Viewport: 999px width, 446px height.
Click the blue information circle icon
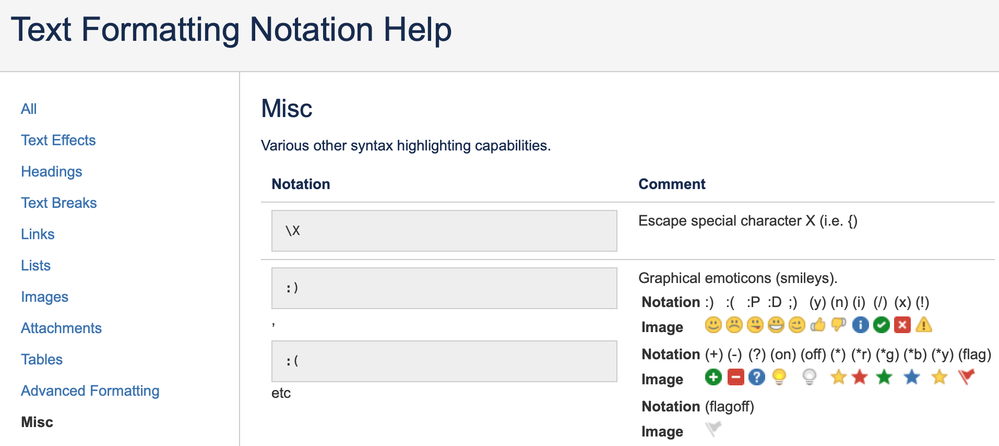[860, 326]
